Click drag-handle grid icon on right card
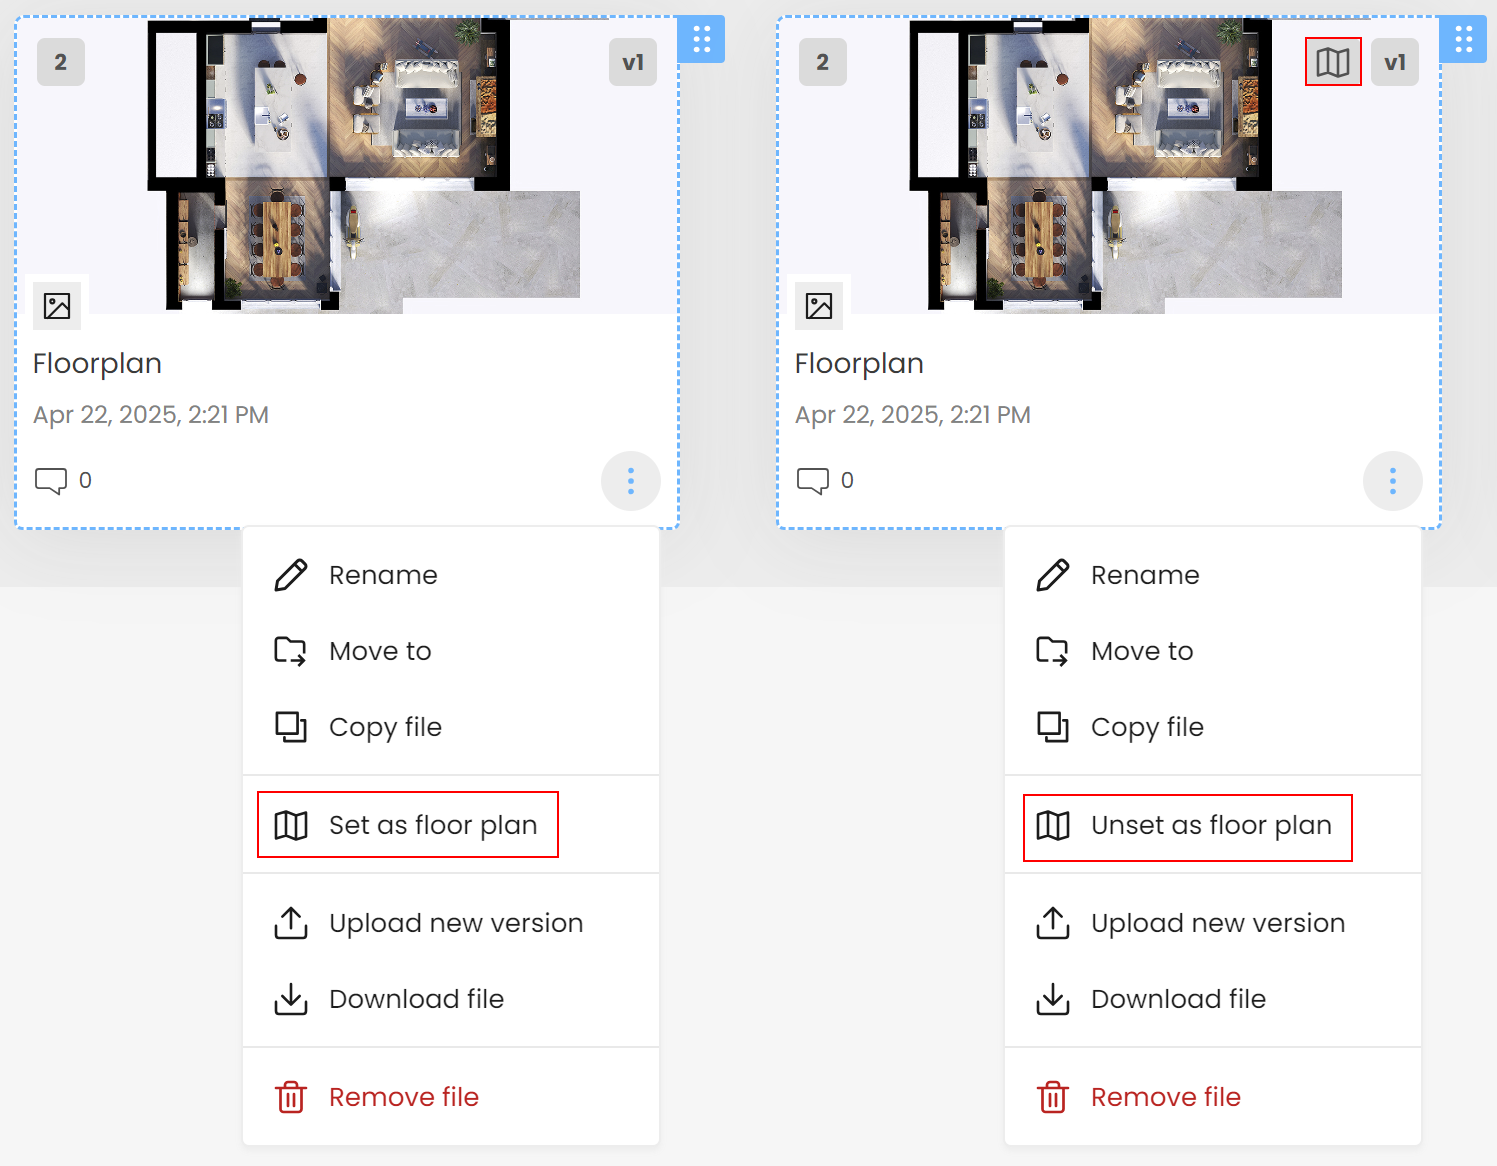1497x1166 pixels. point(1463,39)
